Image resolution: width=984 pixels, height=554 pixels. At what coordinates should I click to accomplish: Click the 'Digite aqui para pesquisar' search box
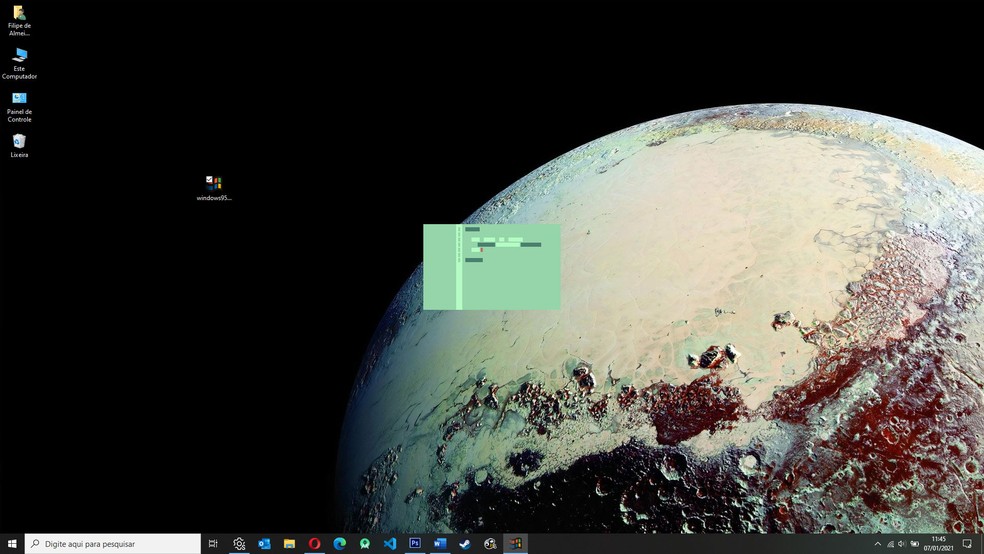tap(112, 544)
